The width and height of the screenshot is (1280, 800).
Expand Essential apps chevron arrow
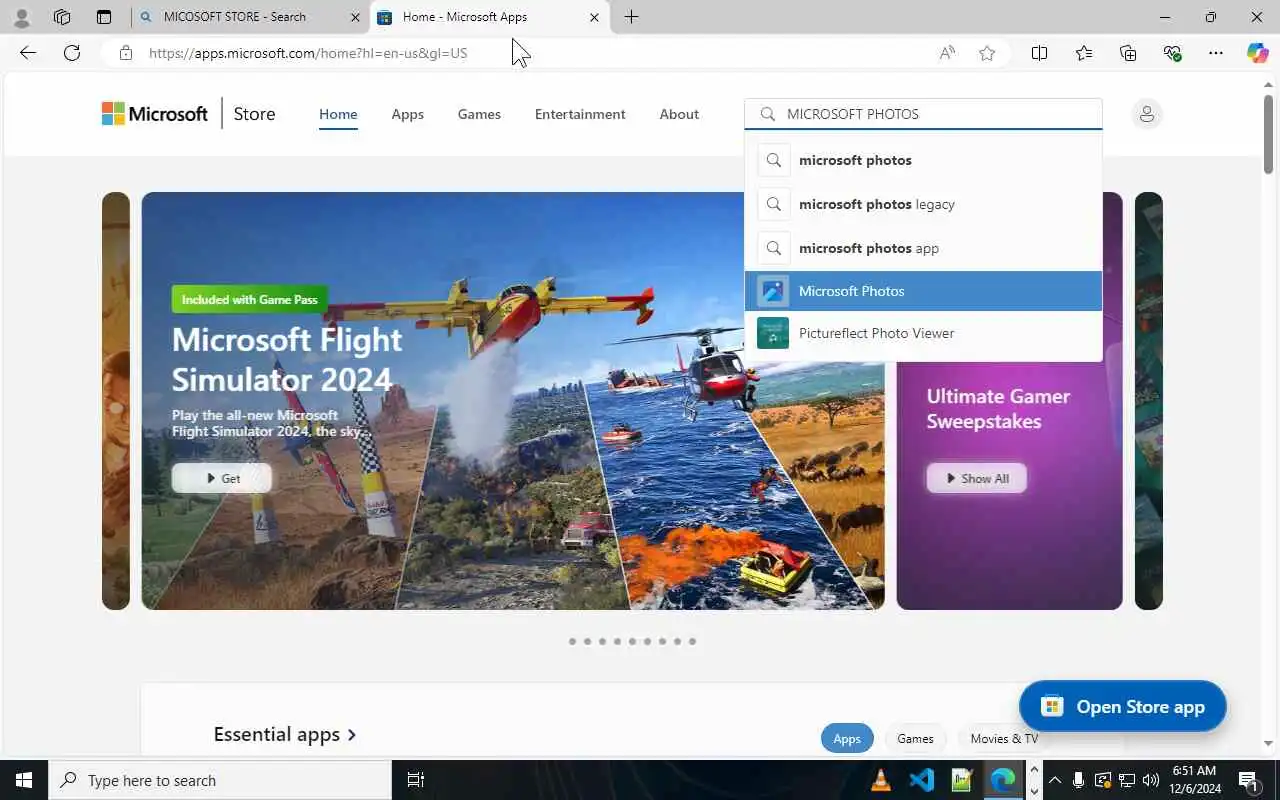coord(352,735)
